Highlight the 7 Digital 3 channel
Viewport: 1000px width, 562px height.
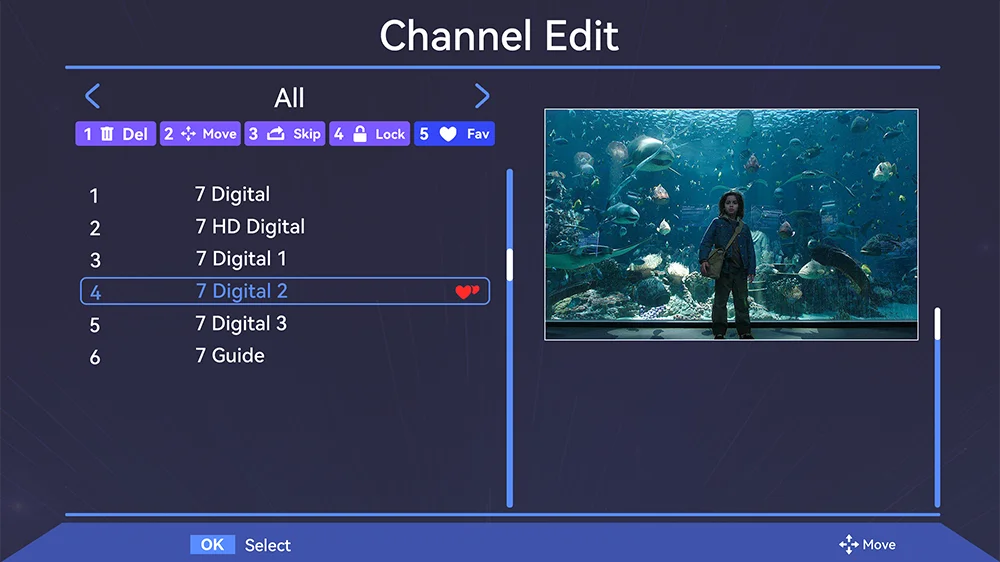(241, 324)
